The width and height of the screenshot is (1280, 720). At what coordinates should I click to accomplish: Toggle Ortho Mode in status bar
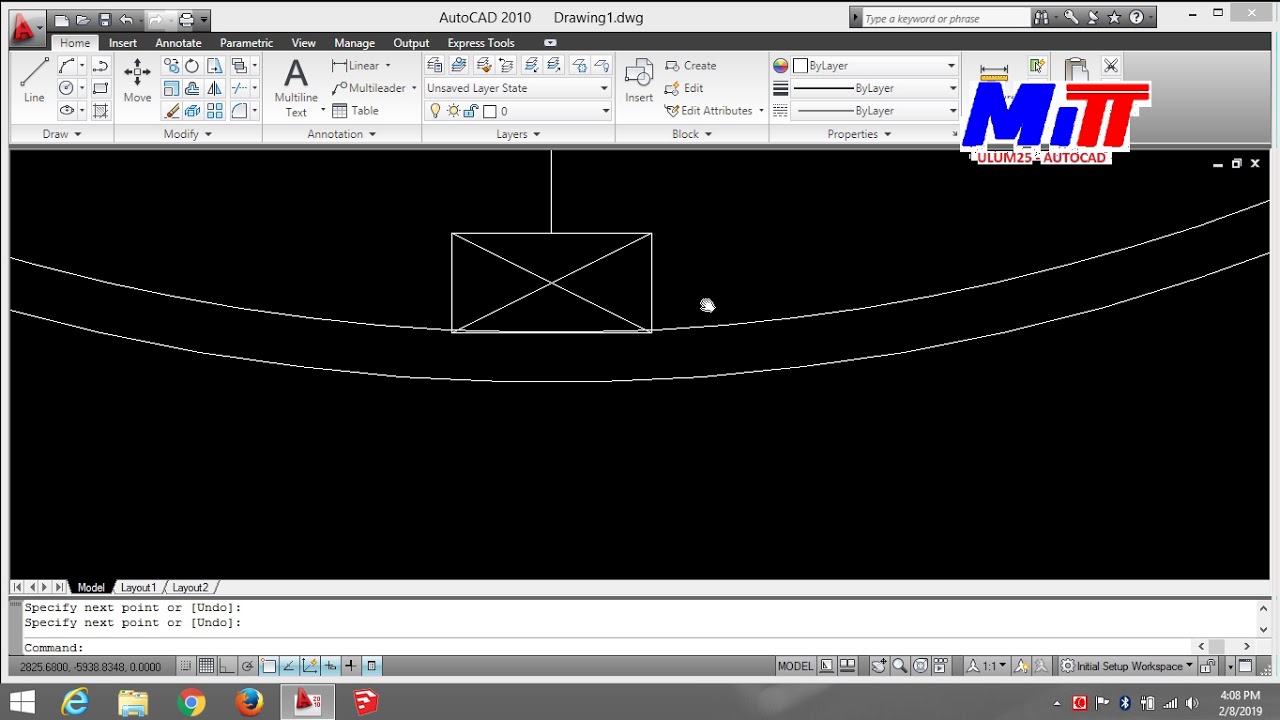[x=227, y=666]
